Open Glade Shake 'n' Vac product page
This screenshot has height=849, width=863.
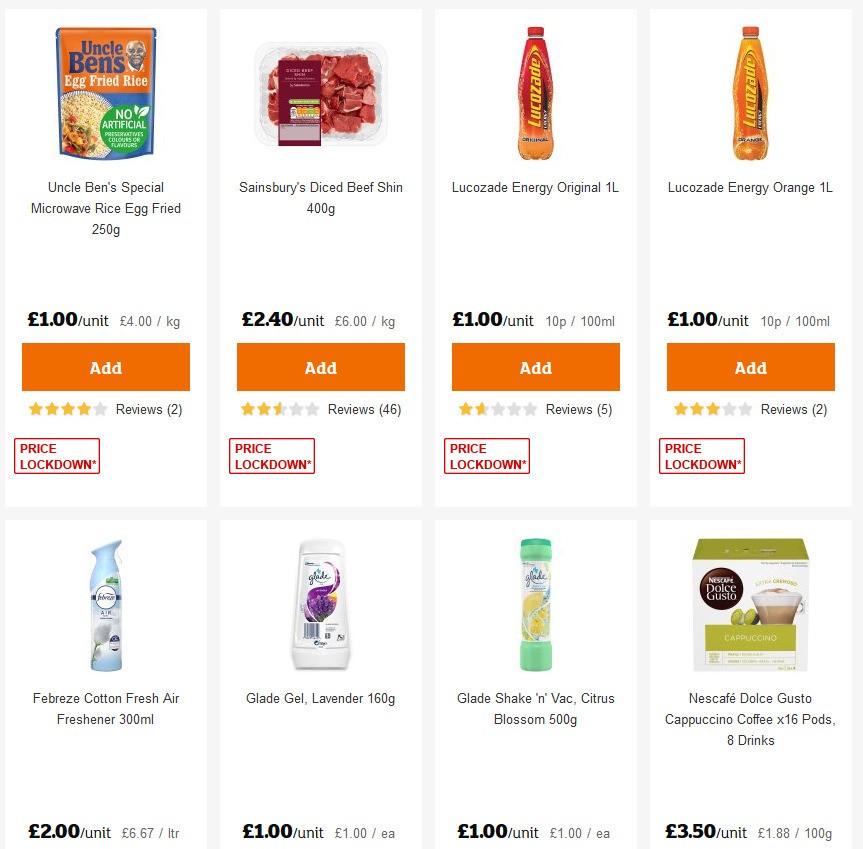coord(535,708)
